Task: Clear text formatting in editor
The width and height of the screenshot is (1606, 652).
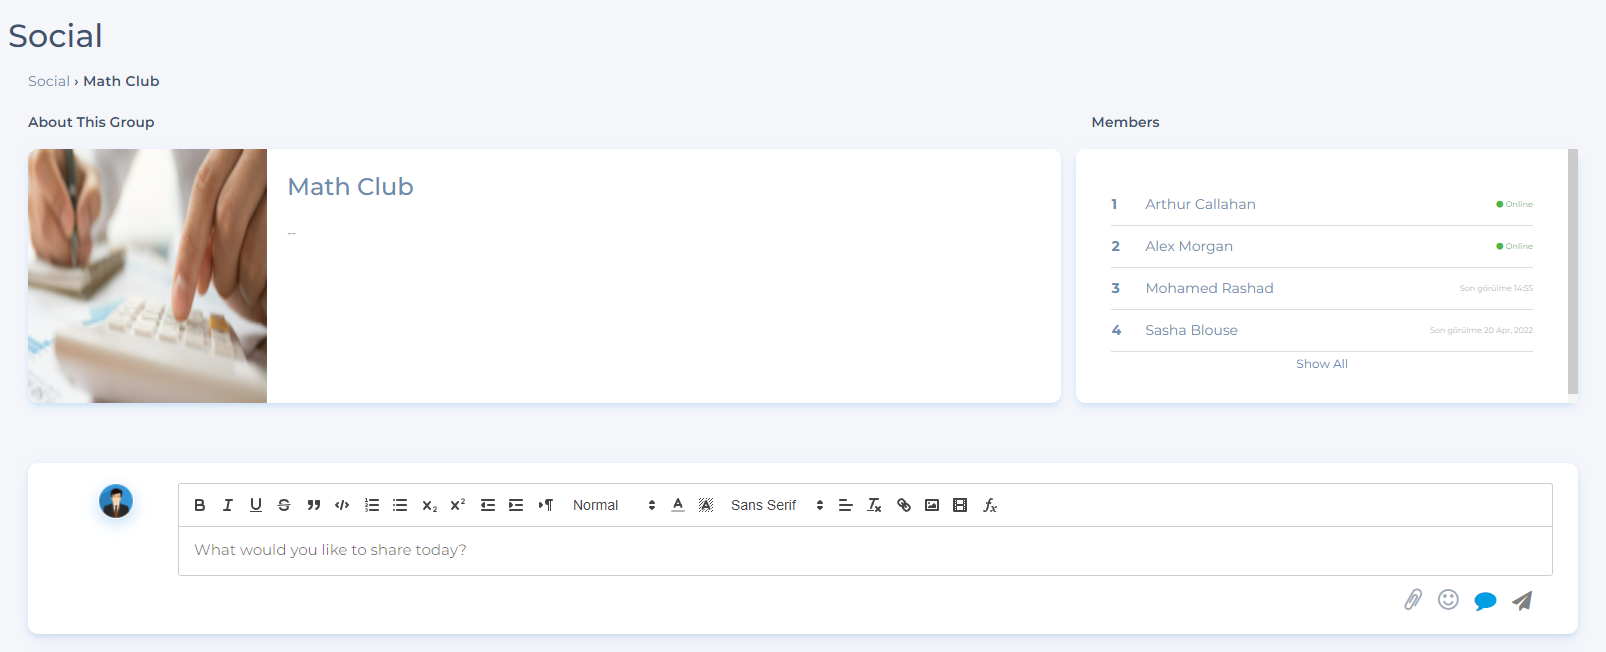Action: coord(874,505)
